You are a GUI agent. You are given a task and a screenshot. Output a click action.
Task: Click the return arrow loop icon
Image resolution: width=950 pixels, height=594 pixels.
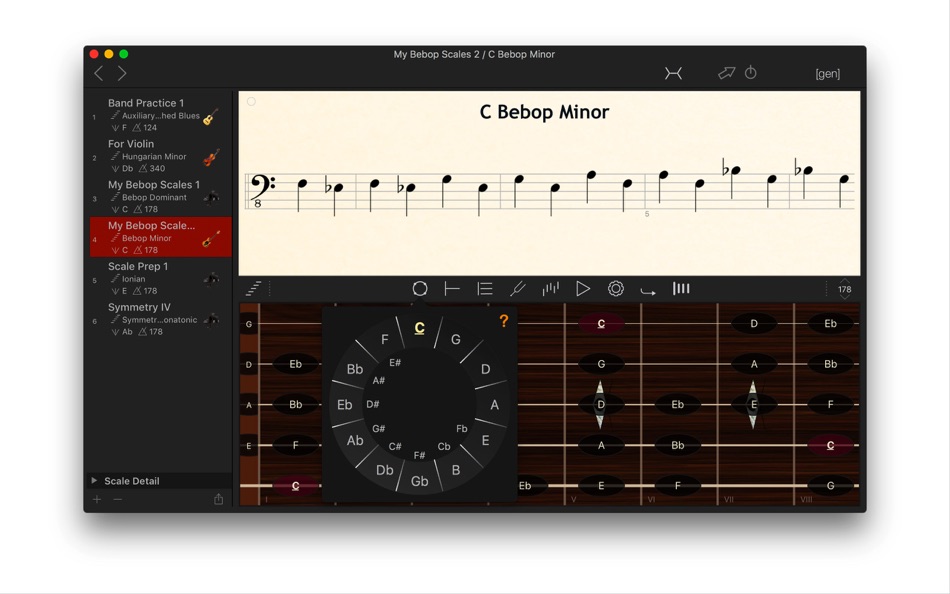pyautogui.click(x=648, y=292)
